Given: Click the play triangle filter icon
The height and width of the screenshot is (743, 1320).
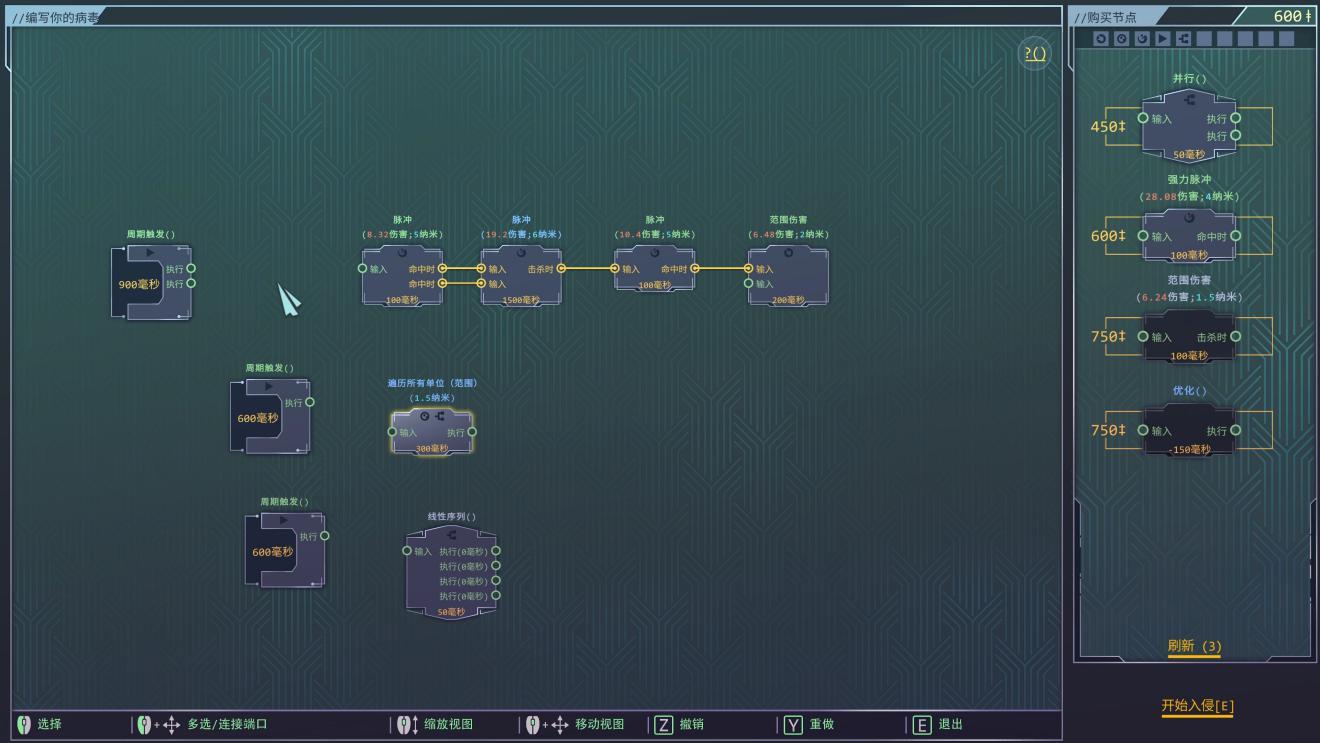Looking at the screenshot, I should pos(1163,38).
